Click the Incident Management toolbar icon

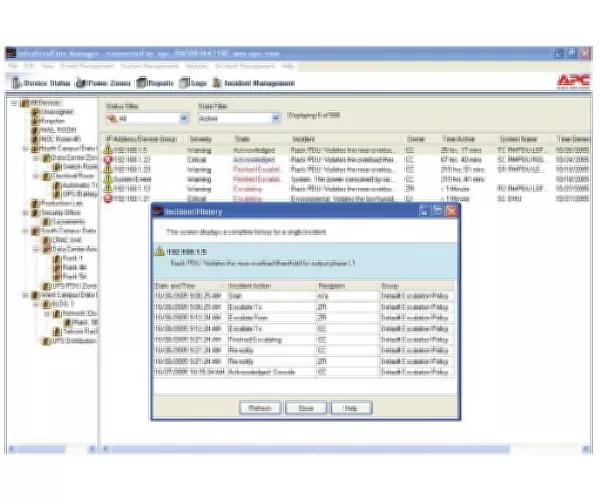pos(217,83)
